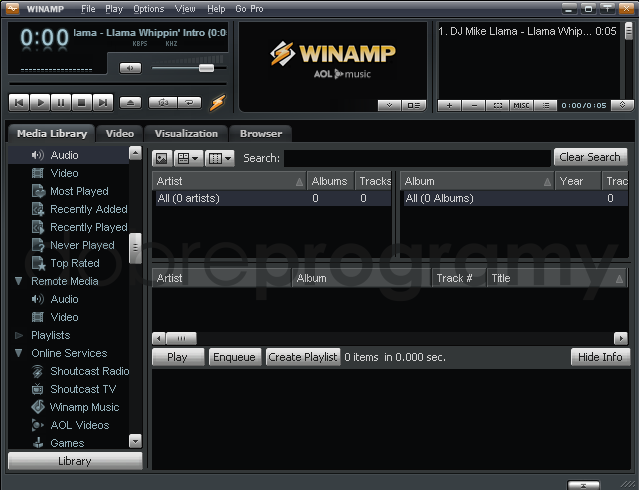
Task: Open the Options menu
Action: [x=149, y=9]
